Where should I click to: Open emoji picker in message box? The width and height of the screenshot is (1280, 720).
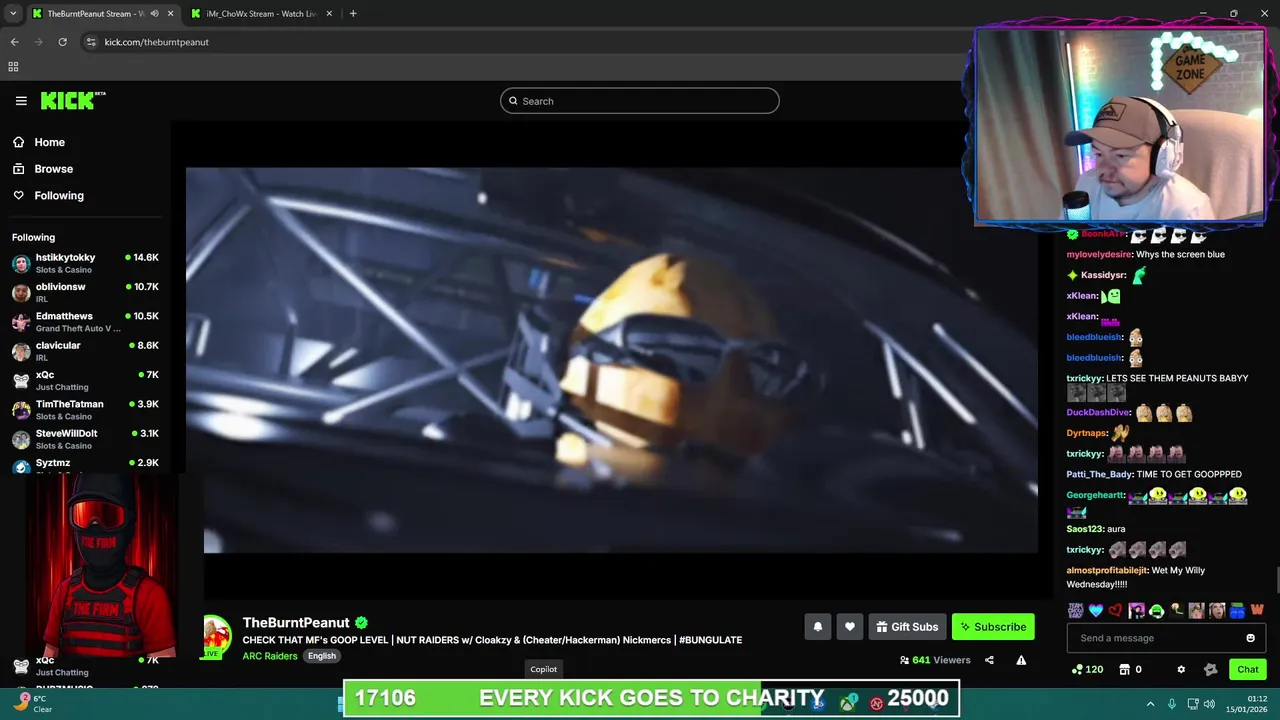1250,638
